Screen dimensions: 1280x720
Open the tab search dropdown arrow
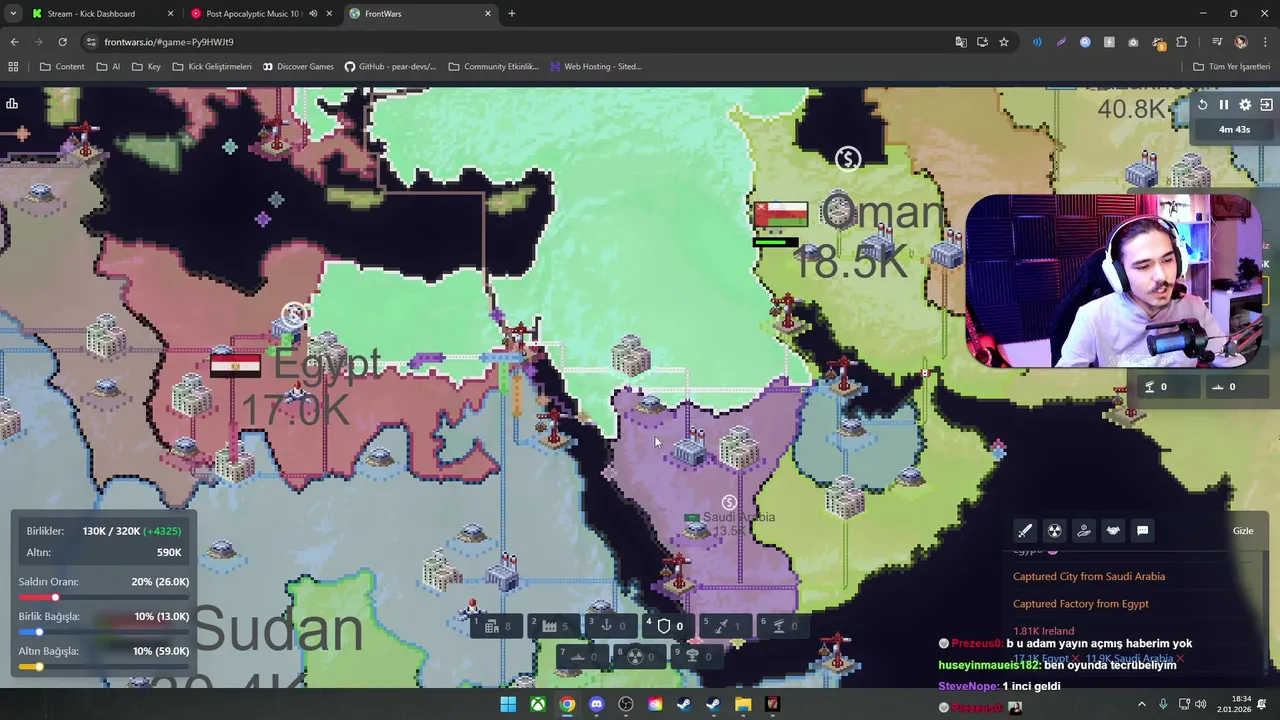[12, 14]
